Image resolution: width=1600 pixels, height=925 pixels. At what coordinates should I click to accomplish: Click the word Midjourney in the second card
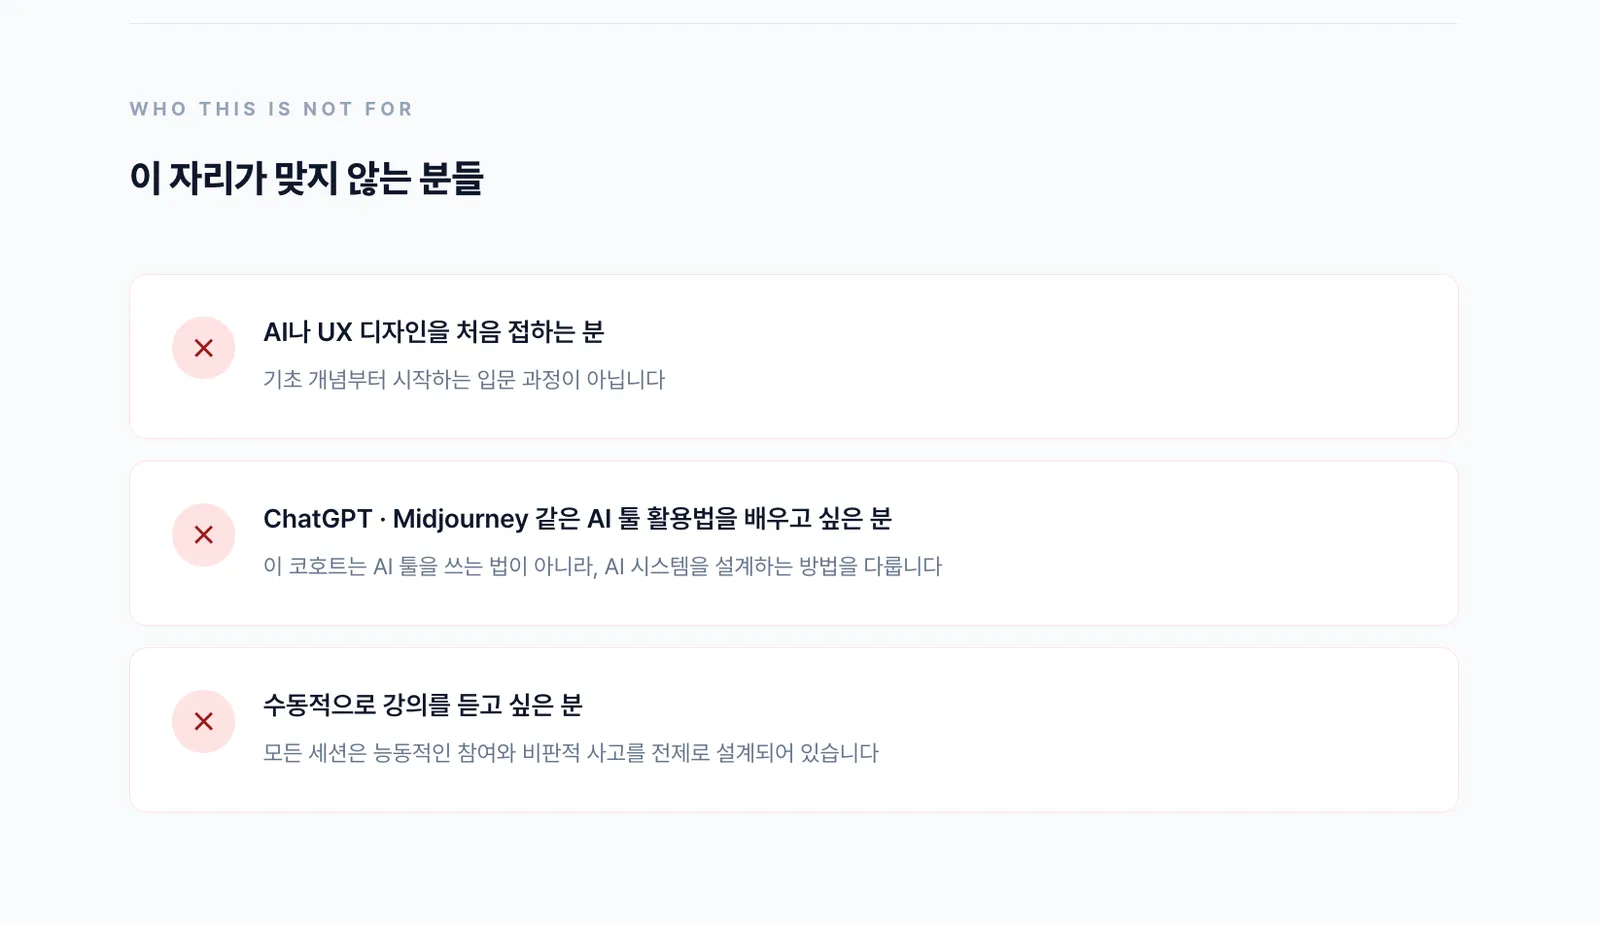(x=460, y=519)
